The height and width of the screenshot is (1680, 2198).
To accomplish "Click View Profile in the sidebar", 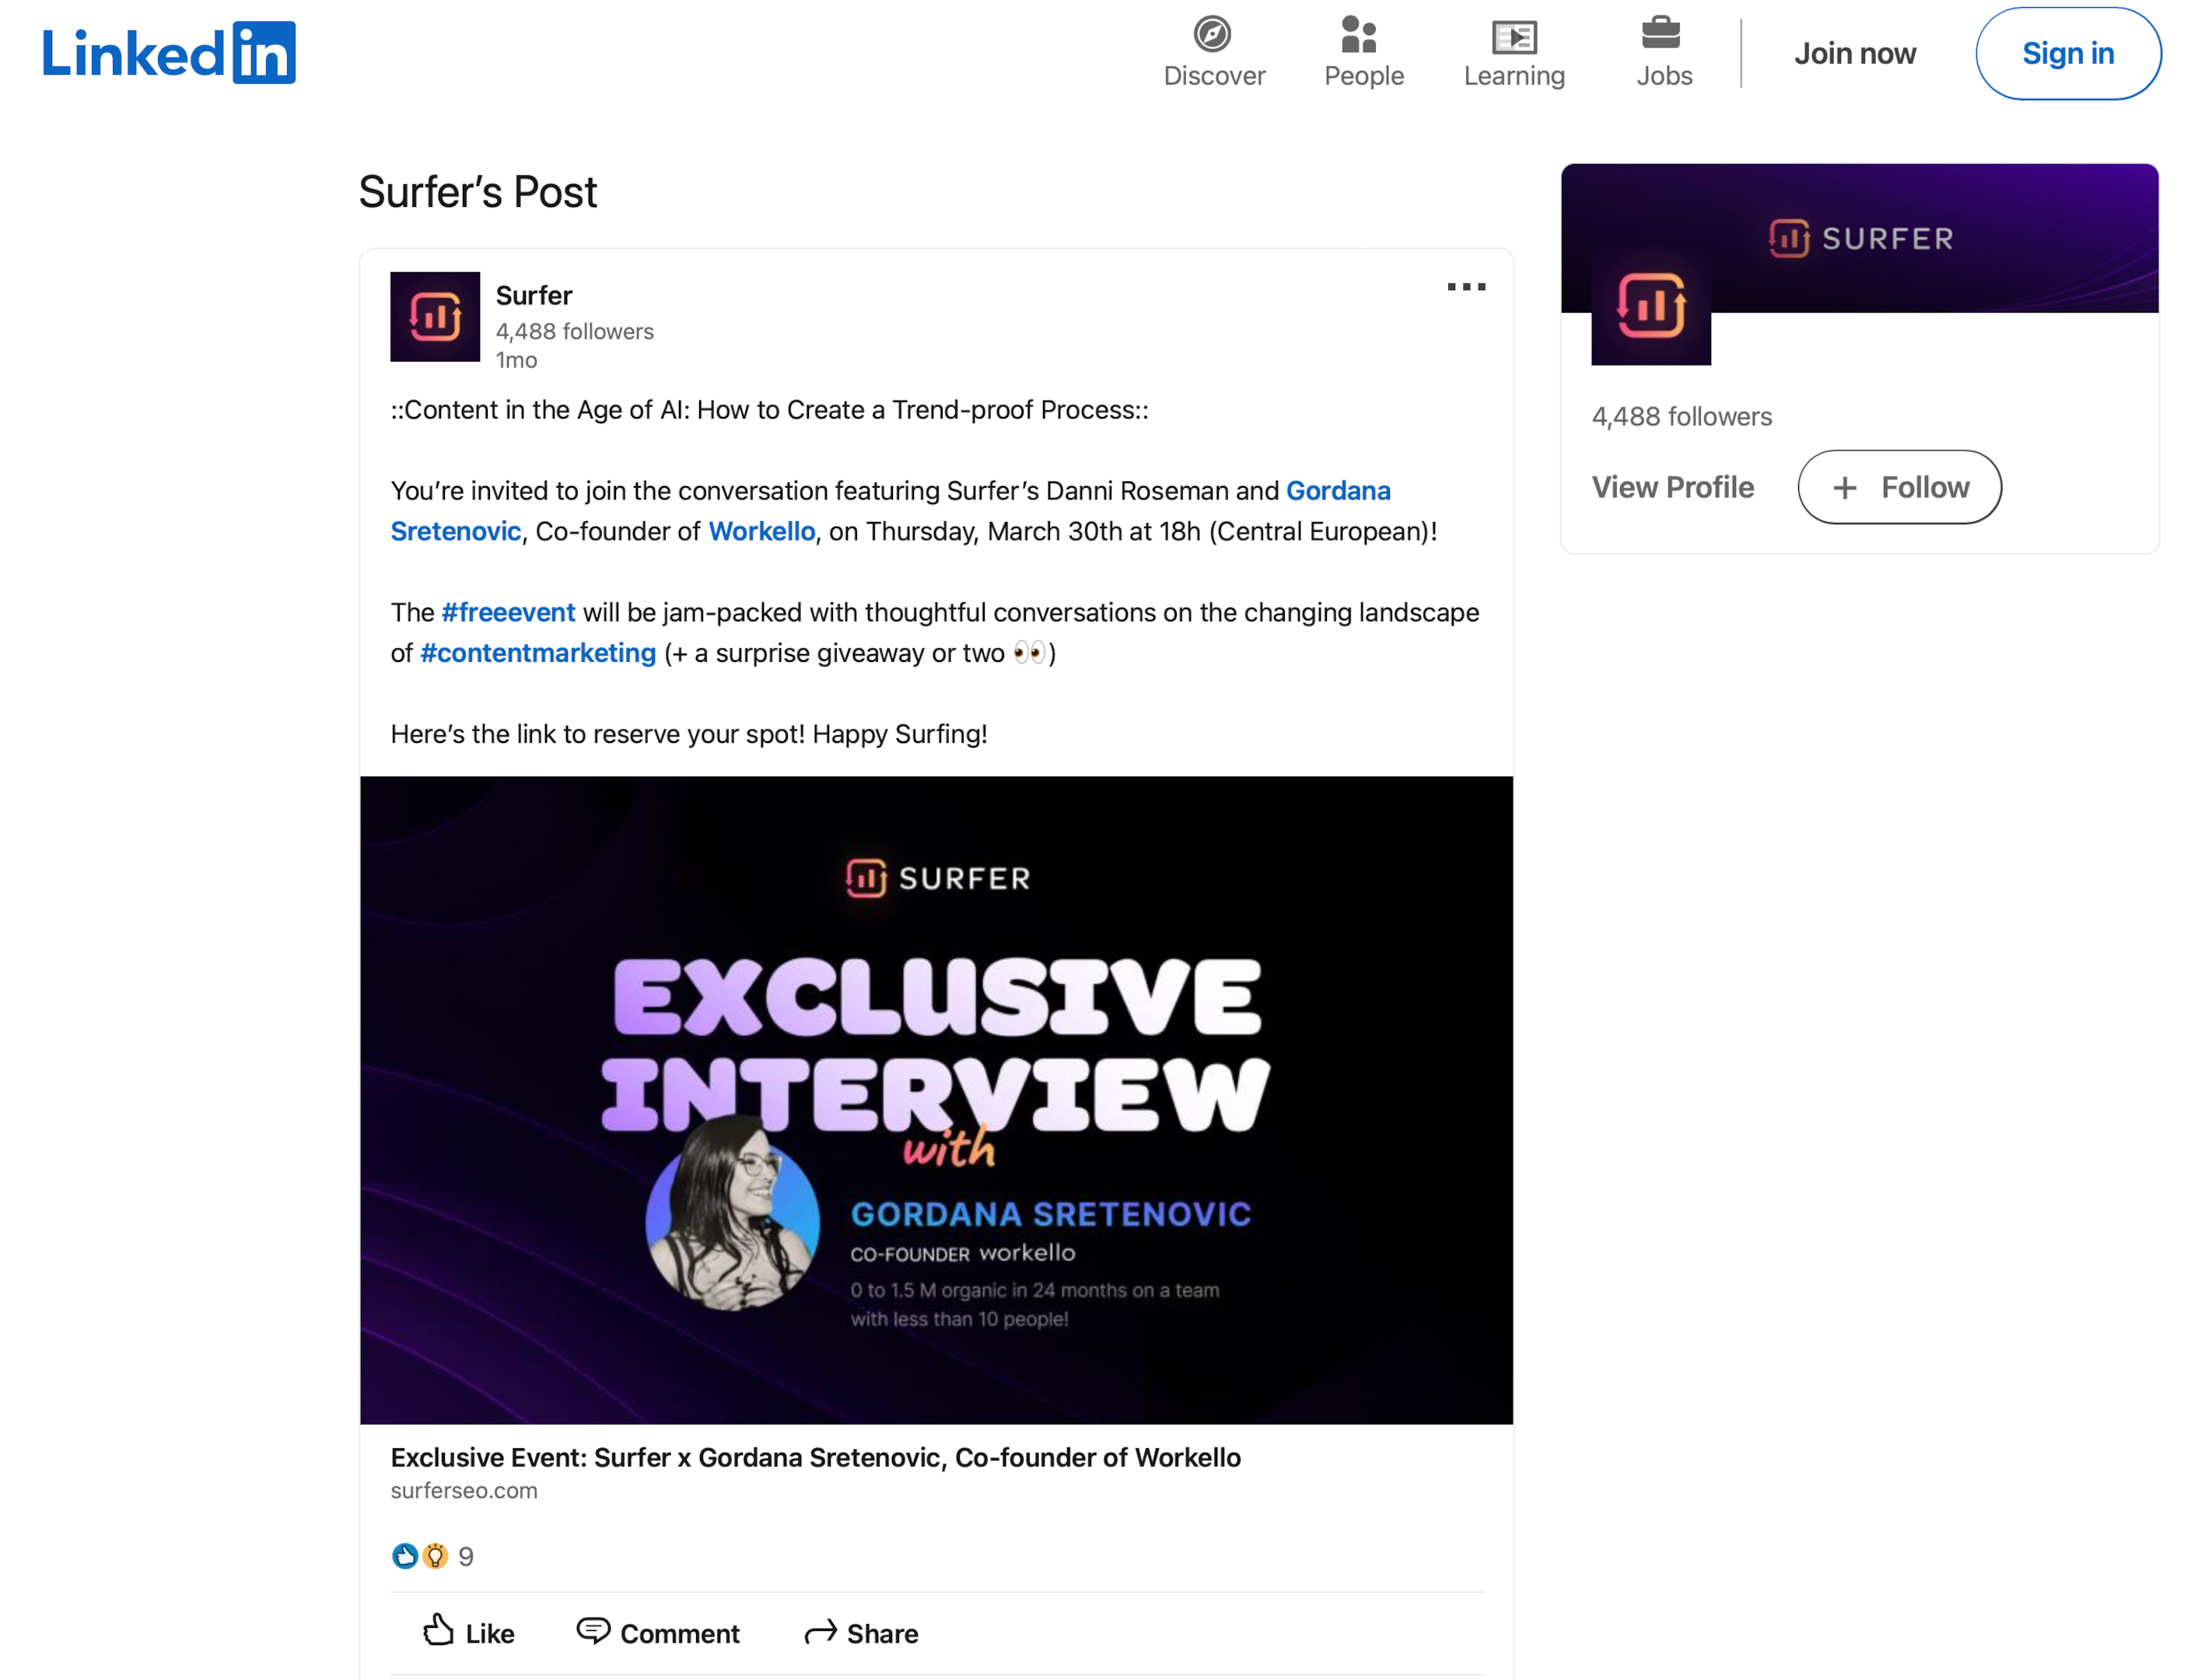I will pyautogui.click(x=1672, y=487).
